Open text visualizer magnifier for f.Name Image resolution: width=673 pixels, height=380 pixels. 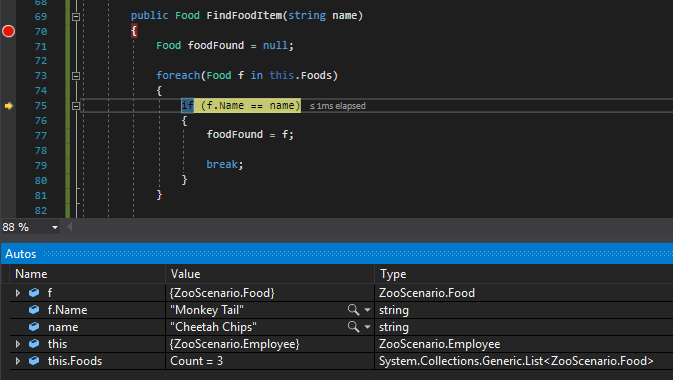point(353,310)
